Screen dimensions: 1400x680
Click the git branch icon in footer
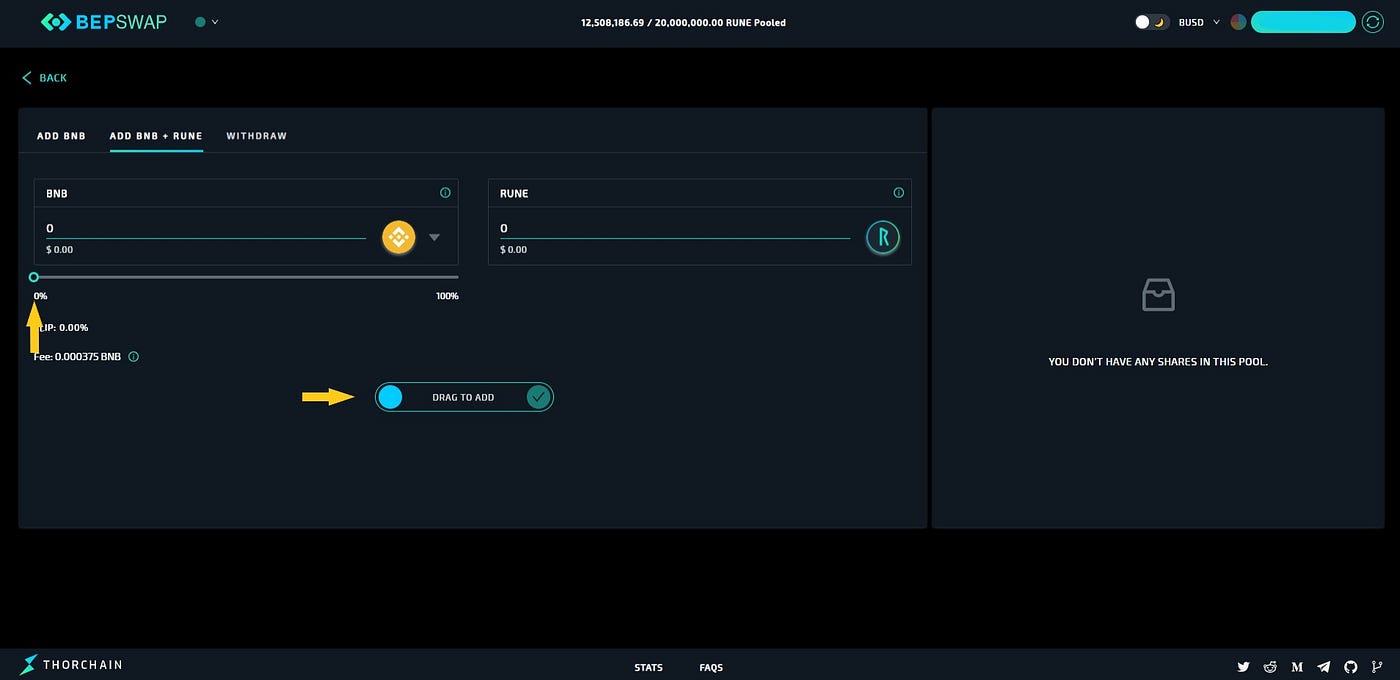point(1377,667)
